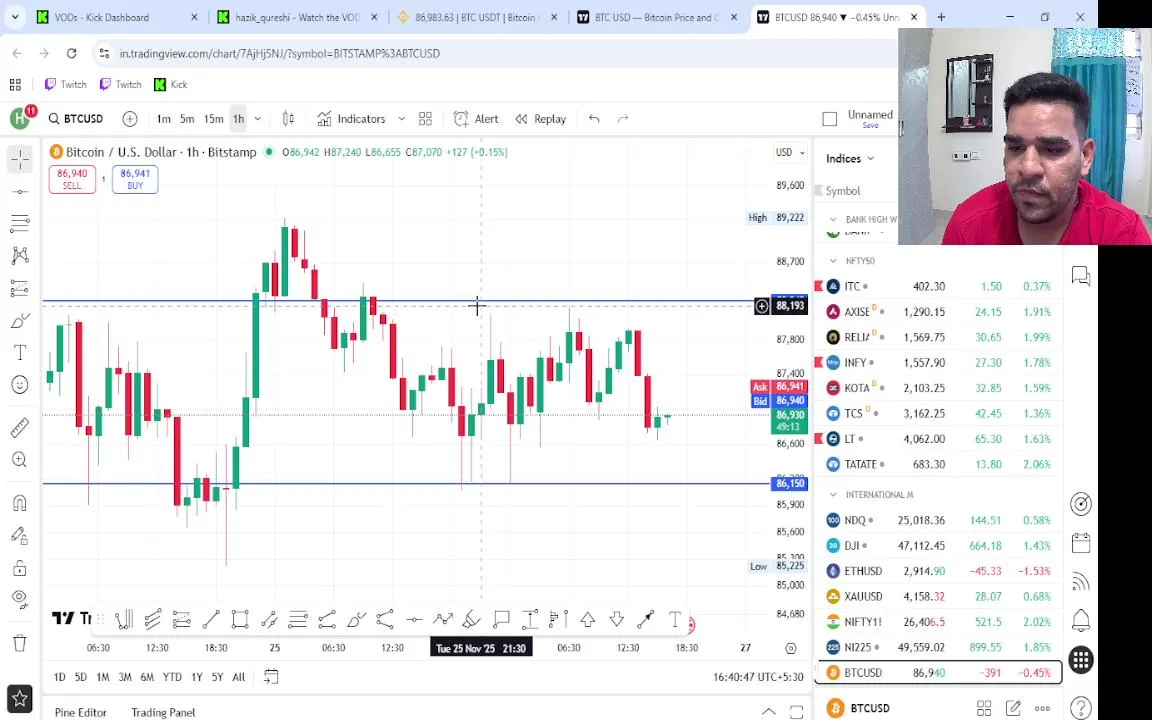Reload the browser page
The height and width of the screenshot is (720, 1152).
71,53
